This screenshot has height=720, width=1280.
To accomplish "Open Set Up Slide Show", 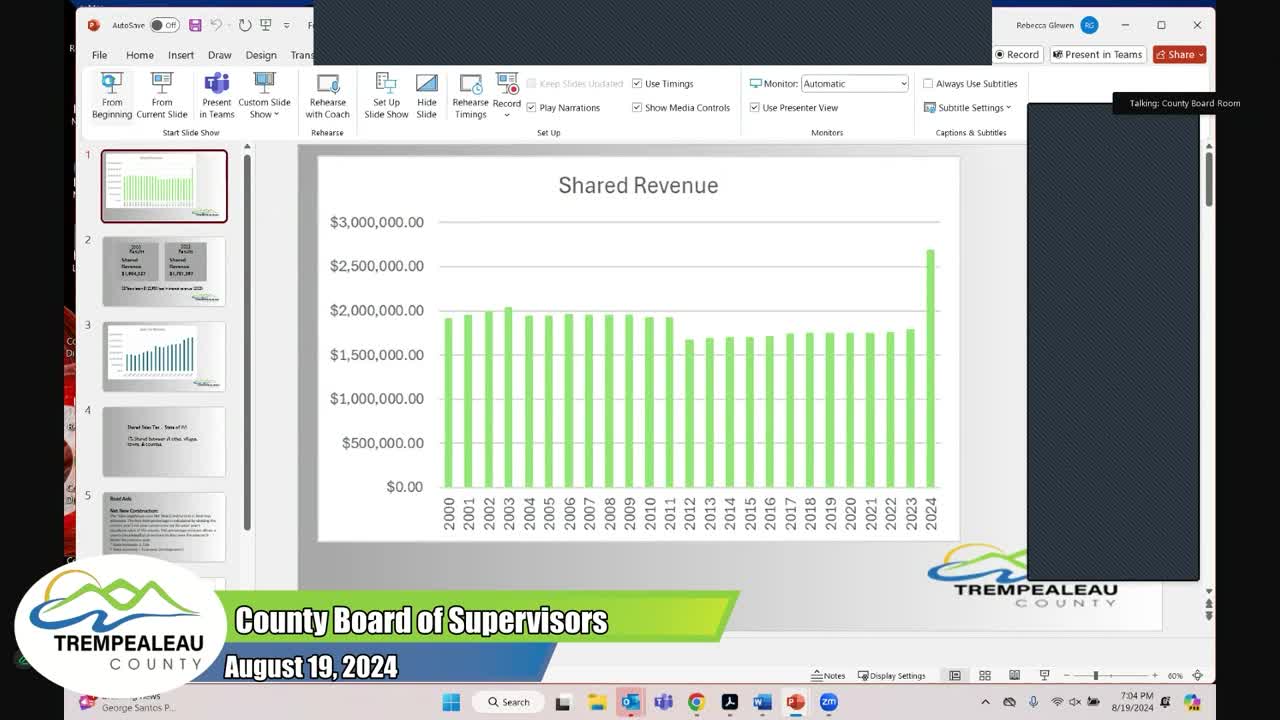I will [x=386, y=96].
